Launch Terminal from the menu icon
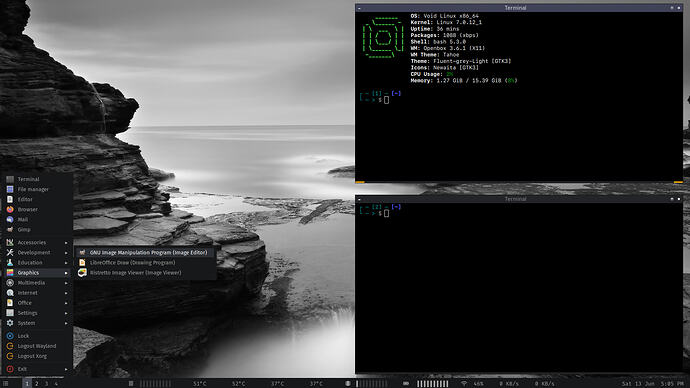The height and width of the screenshot is (388, 690). 10,179
